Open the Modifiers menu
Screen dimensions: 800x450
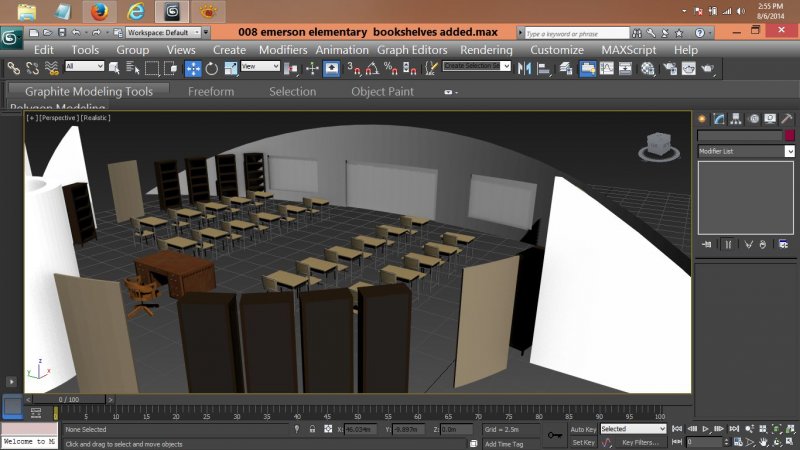point(283,50)
